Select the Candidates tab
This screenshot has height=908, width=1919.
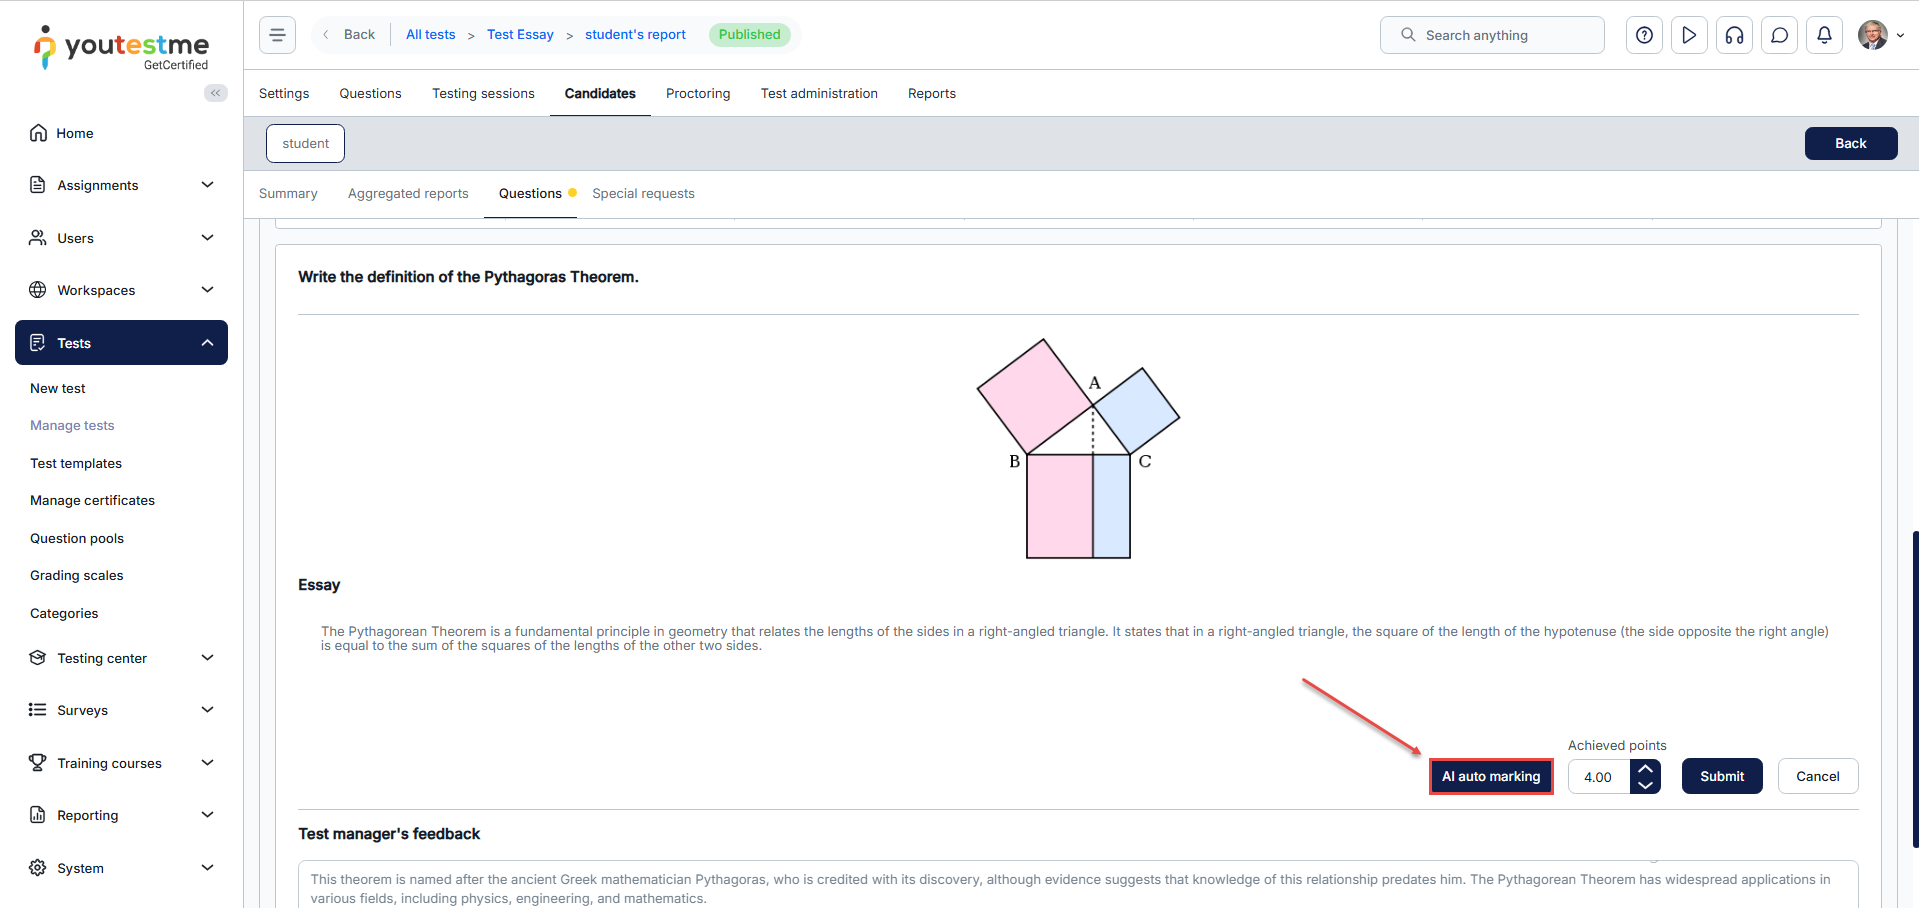pos(600,93)
